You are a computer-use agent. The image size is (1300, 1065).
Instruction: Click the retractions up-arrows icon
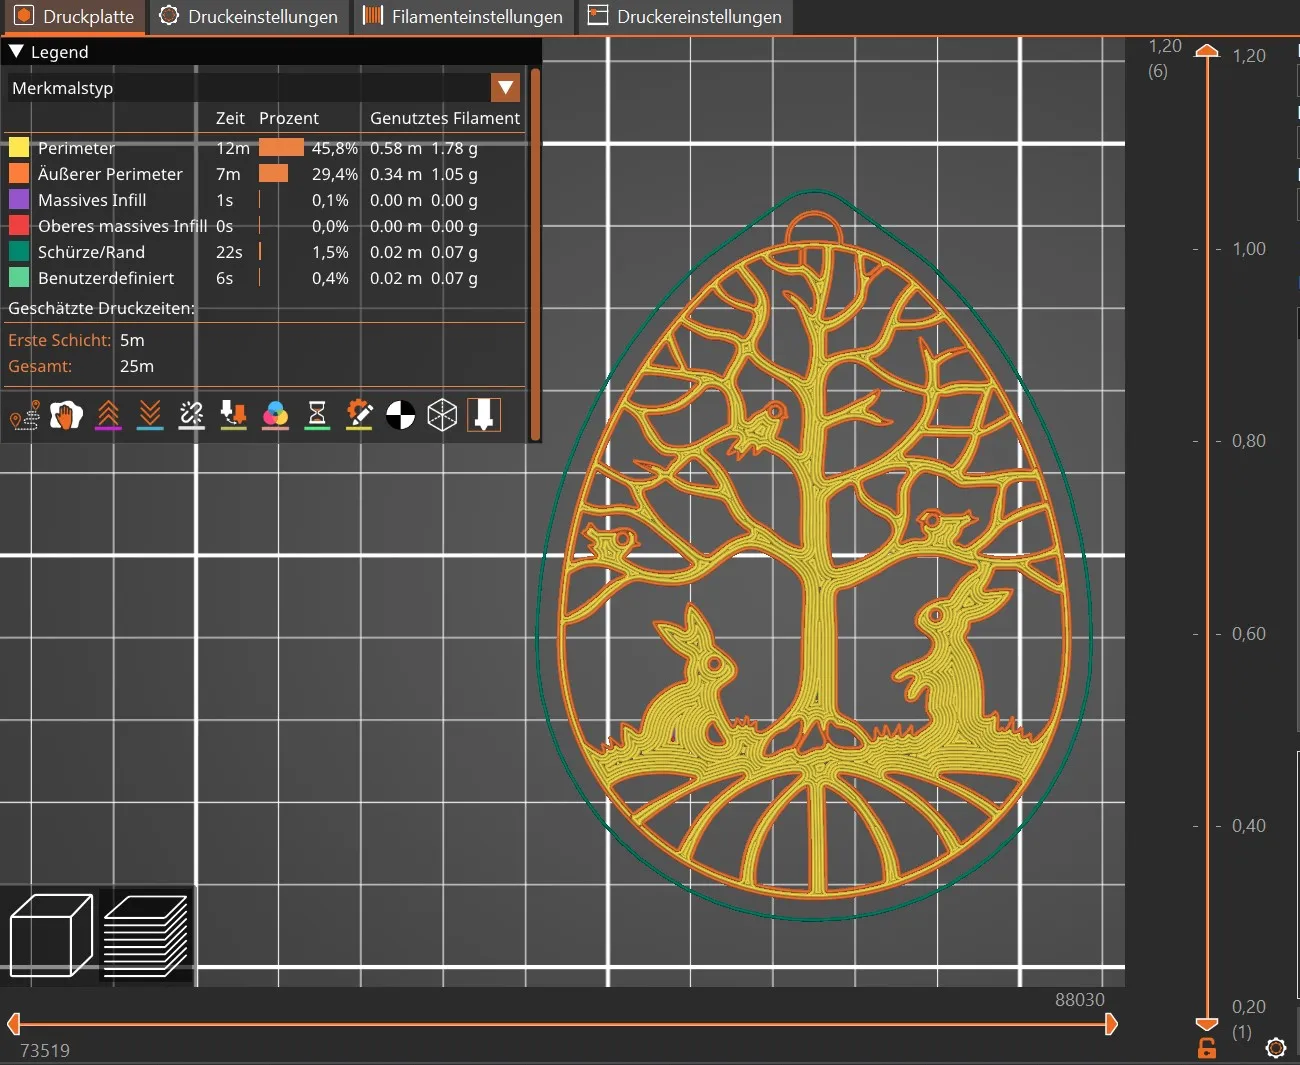(108, 416)
